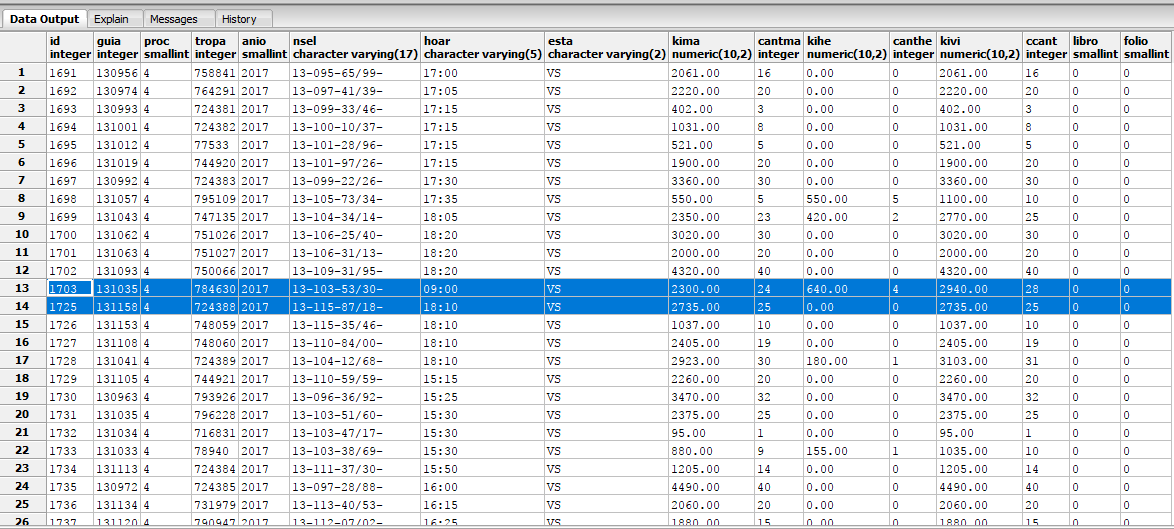1174x529 pixels.
Task: Select the "folio" smallint column header
Action: pyautogui.click(x=1145, y=47)
